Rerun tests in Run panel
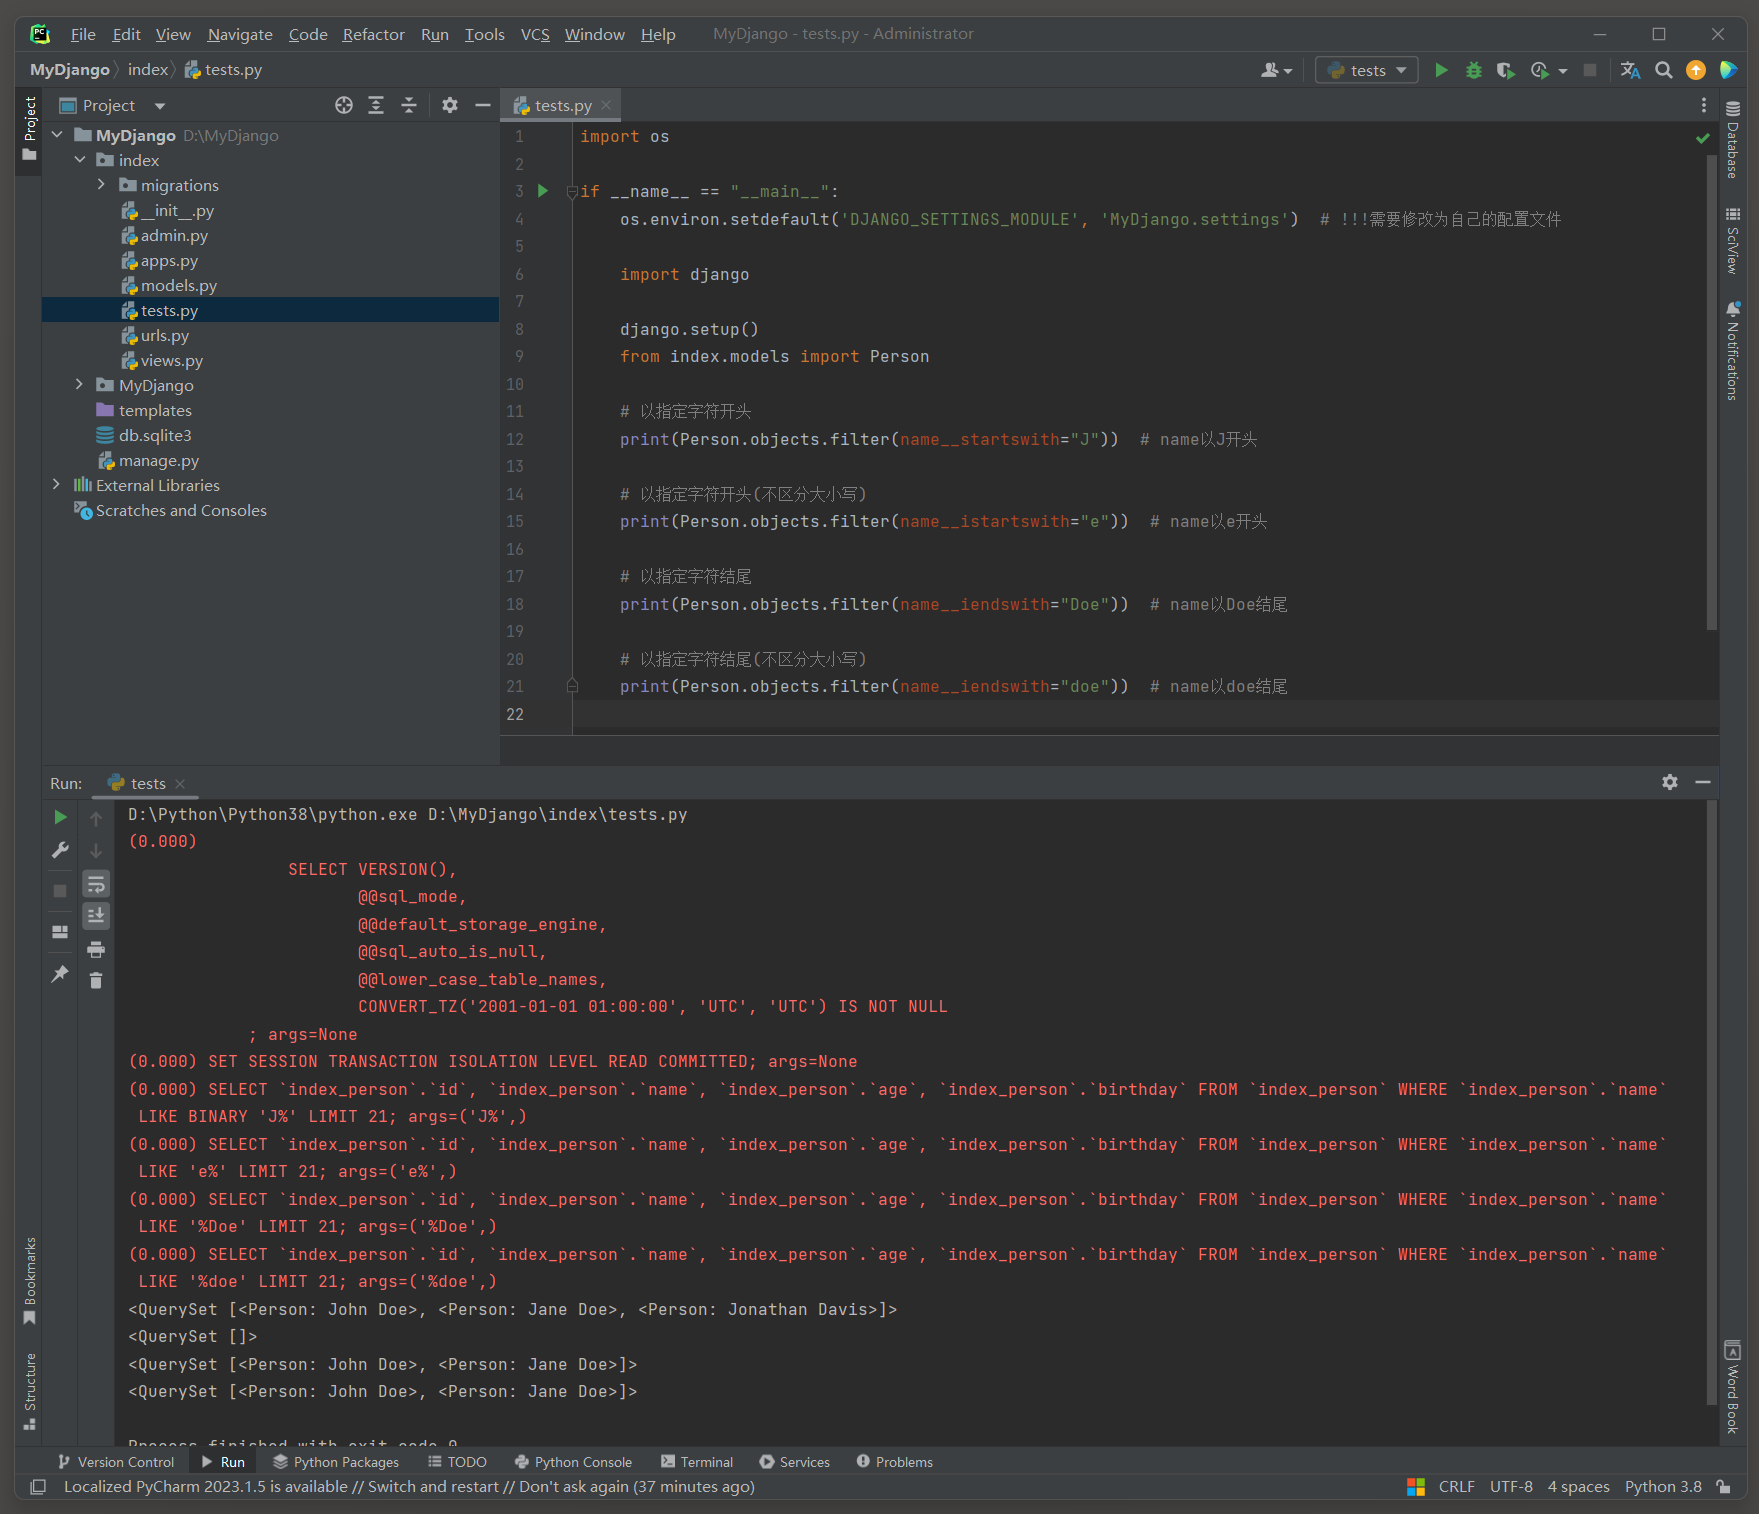The image size is (1759, 1514). point(60,817)
